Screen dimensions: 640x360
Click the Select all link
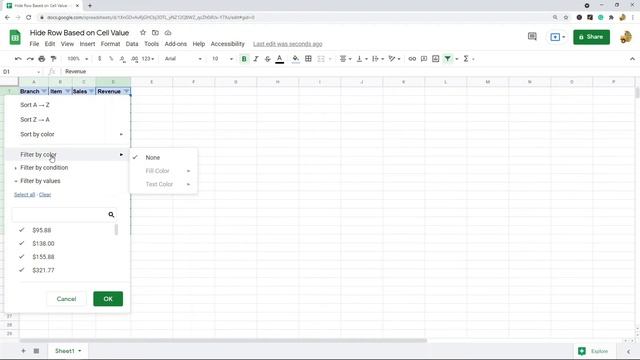[24, 195]
